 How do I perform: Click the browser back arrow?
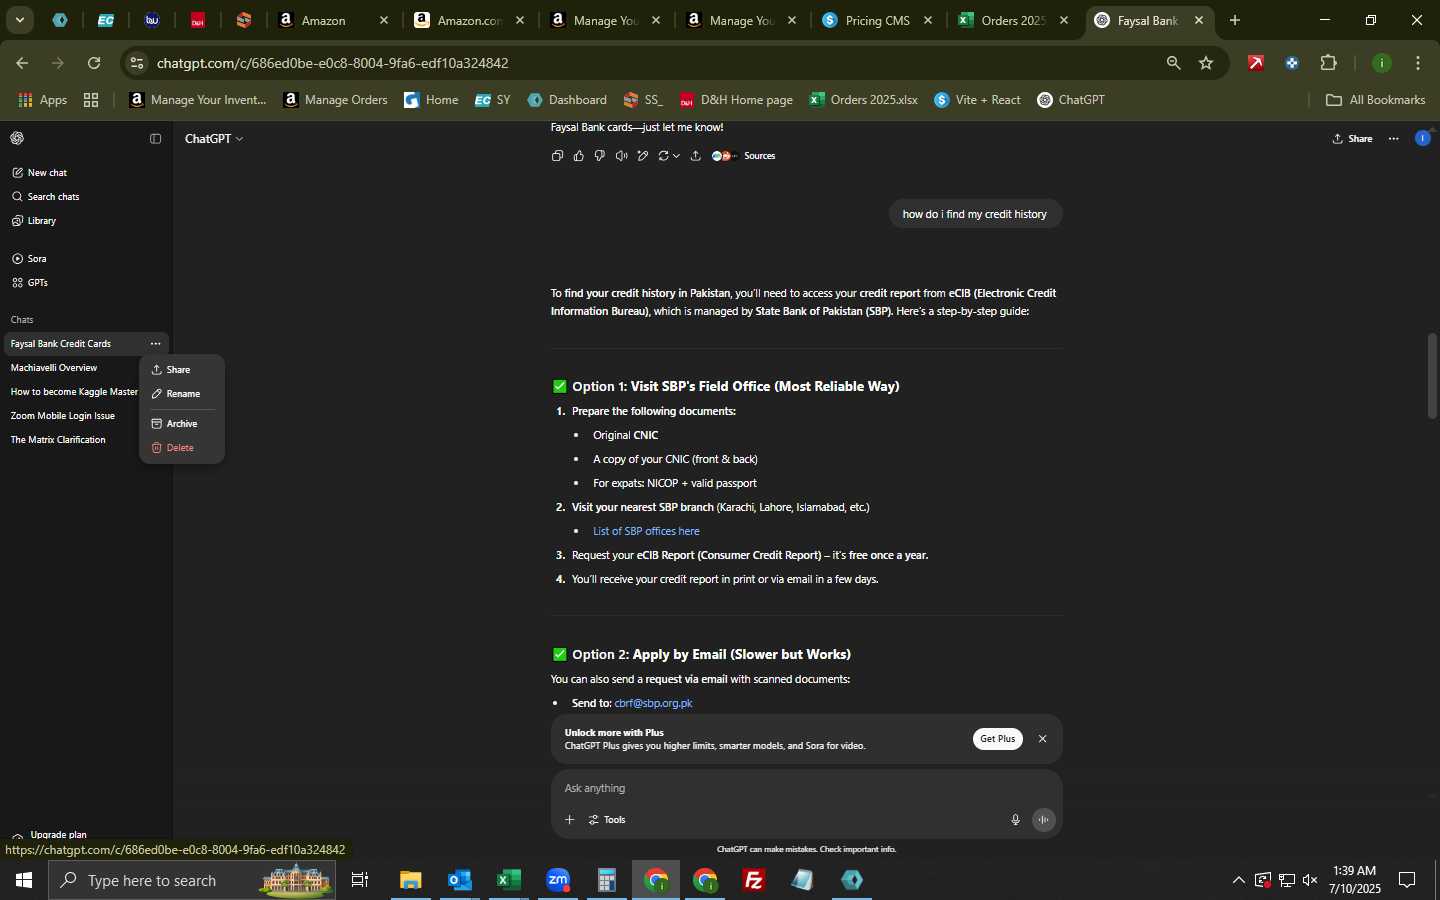(x=22, y=63)
